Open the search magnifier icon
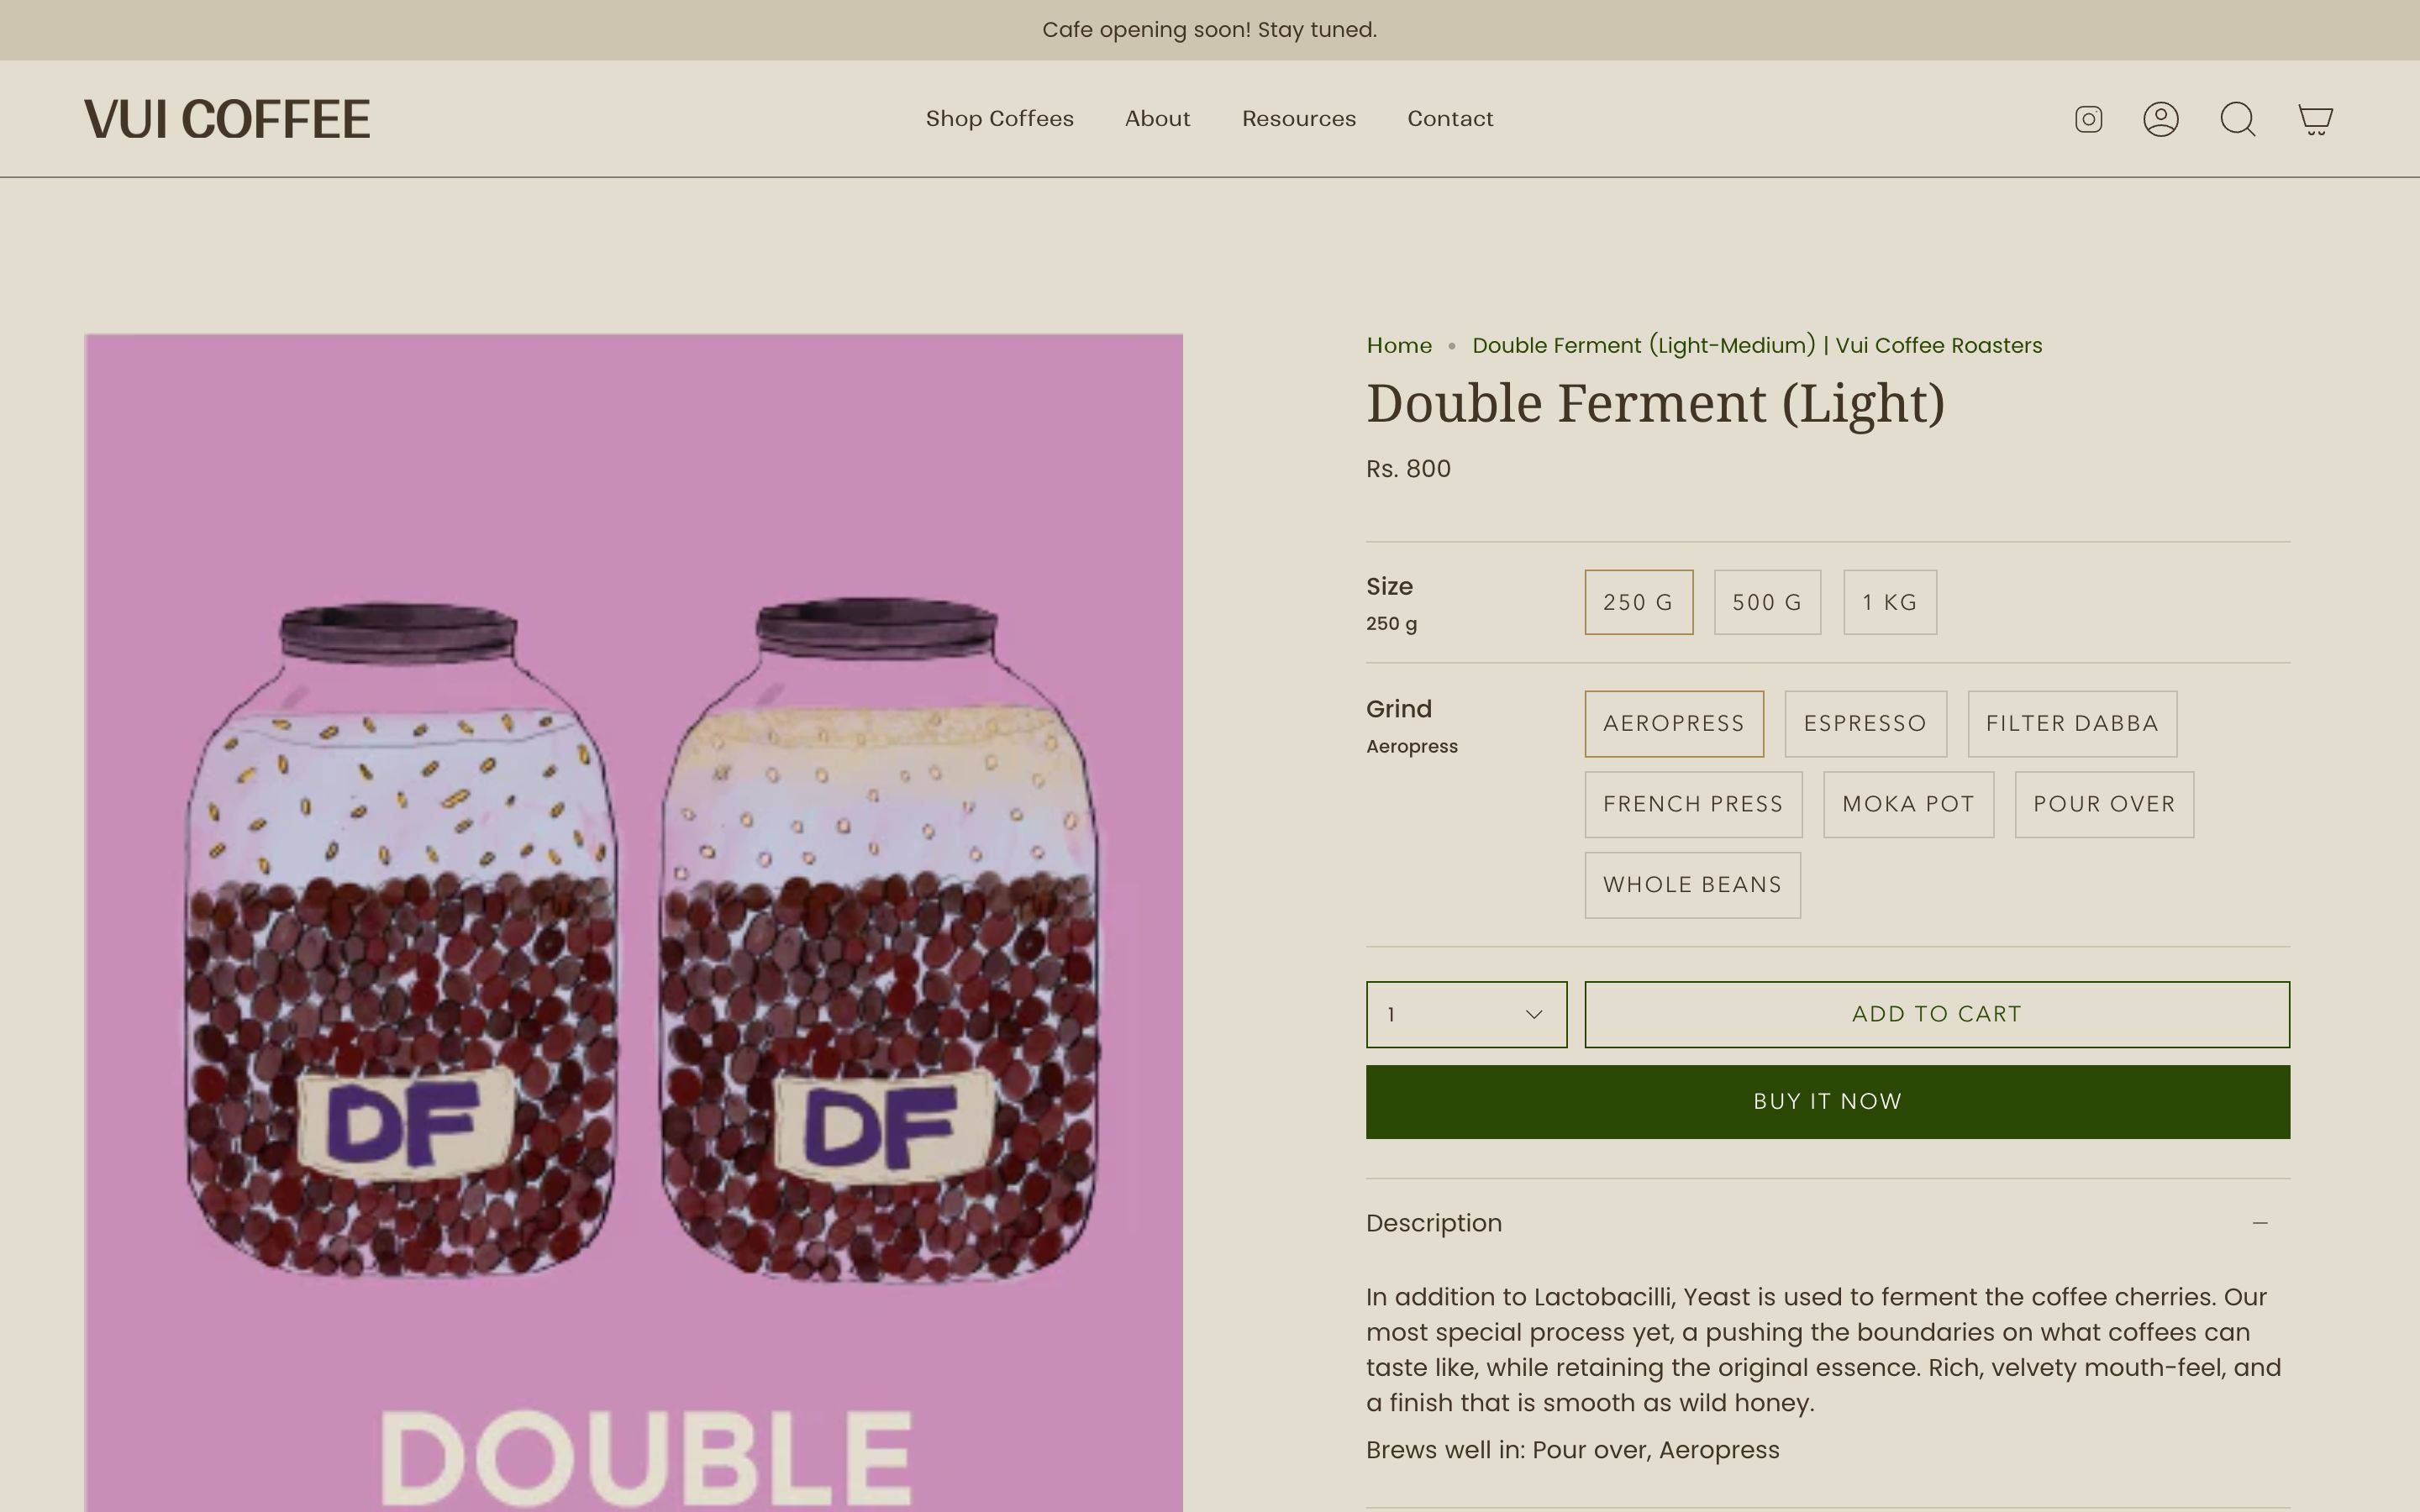Viewport: 2420px width, 1512px height. (x=2238, y=118)
